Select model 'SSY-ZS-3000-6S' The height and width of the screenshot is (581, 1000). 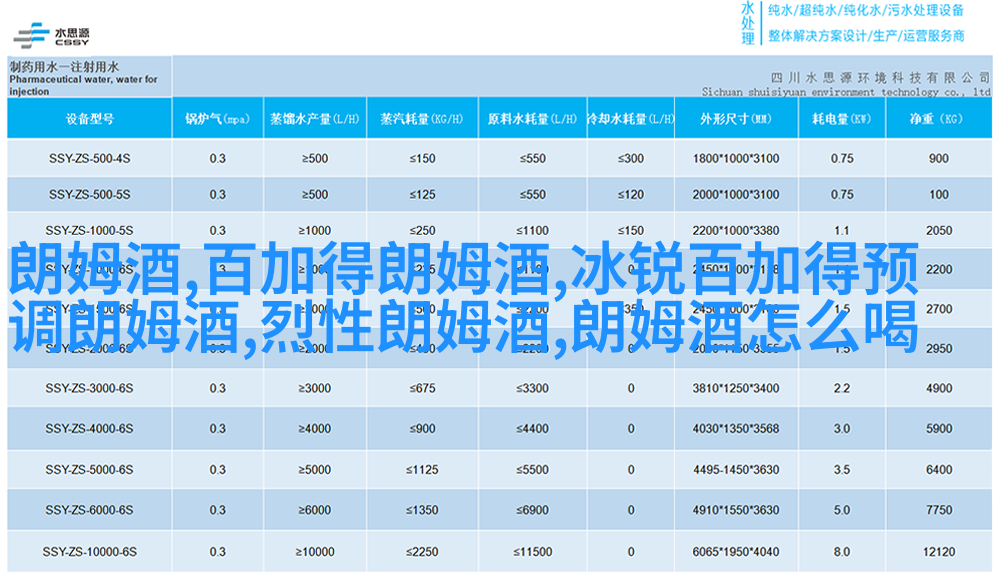click(89, 388)
